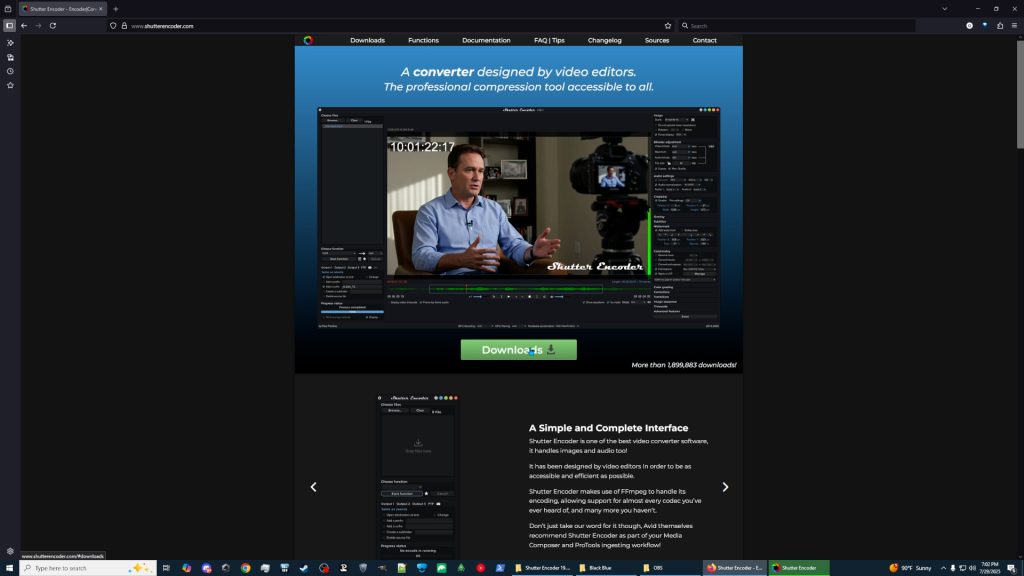This screenshot has height=576, width=1024.
Task: Open the AI chatbot sidebar icon
Action: click(x=10, y=43)
